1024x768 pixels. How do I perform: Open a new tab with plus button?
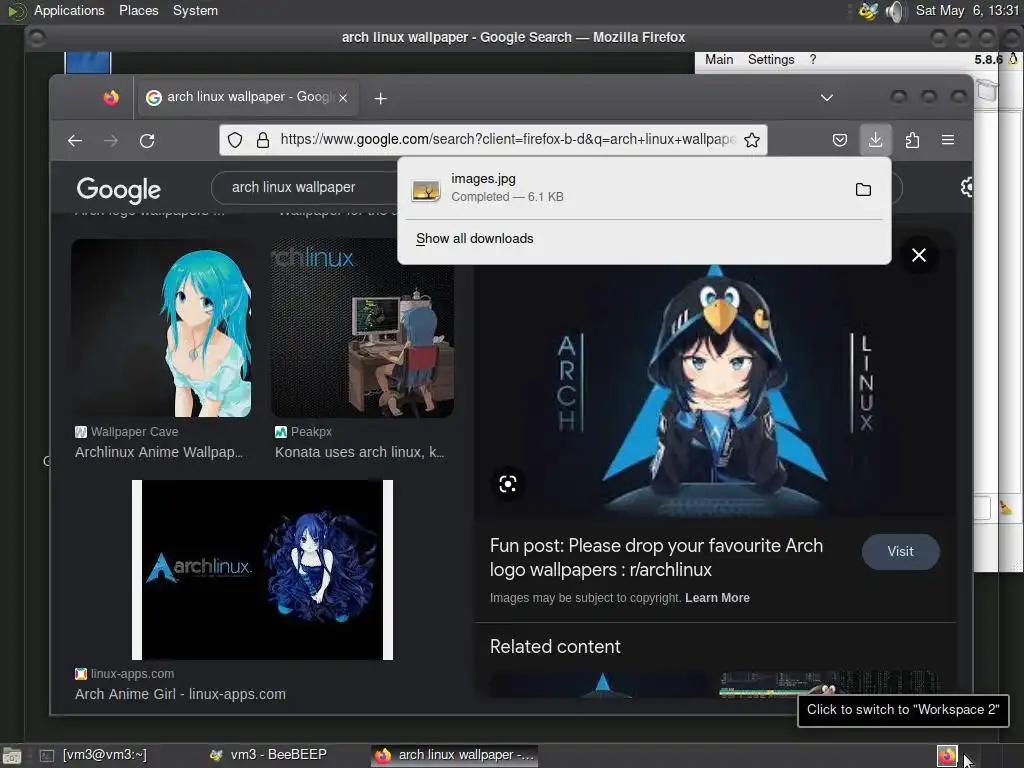(x=380, y=98)
